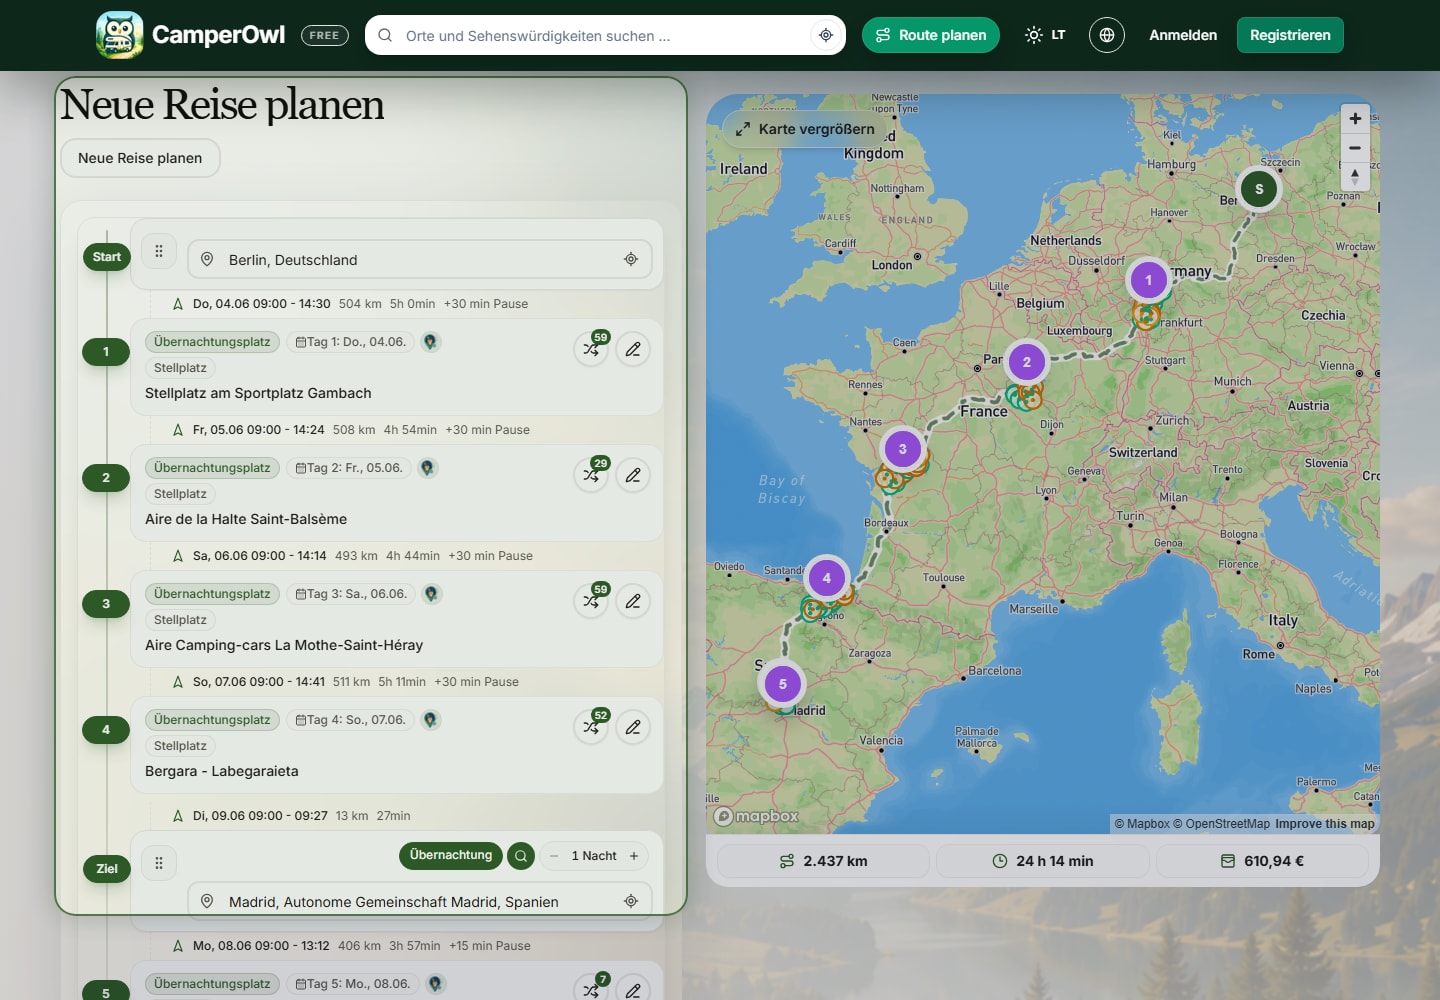The image size is (1440, 1000).
Task: Edit stop Aire Camping-cars La Mothe-Saint-Héray
Action: click(x=633, y=601)
